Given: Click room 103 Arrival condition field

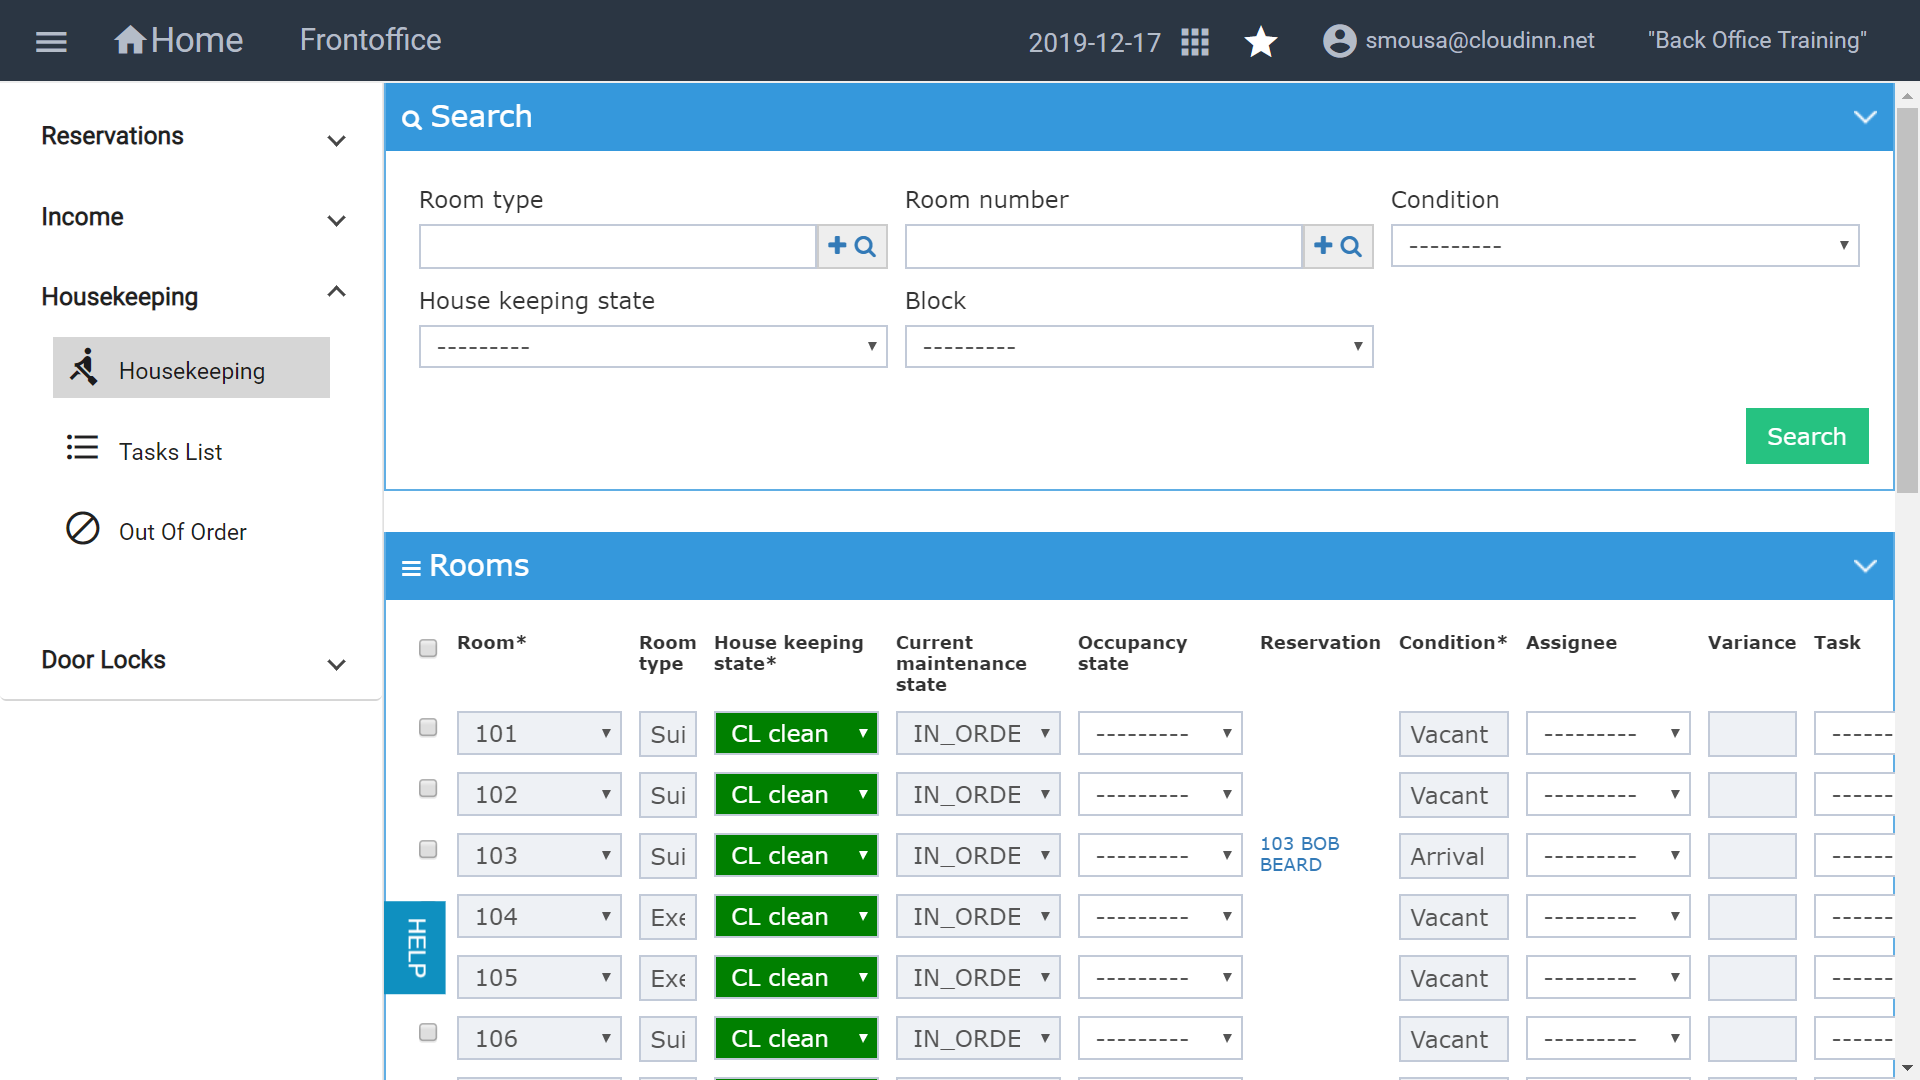Looking at the screenshot, I should click(1453, 856).
